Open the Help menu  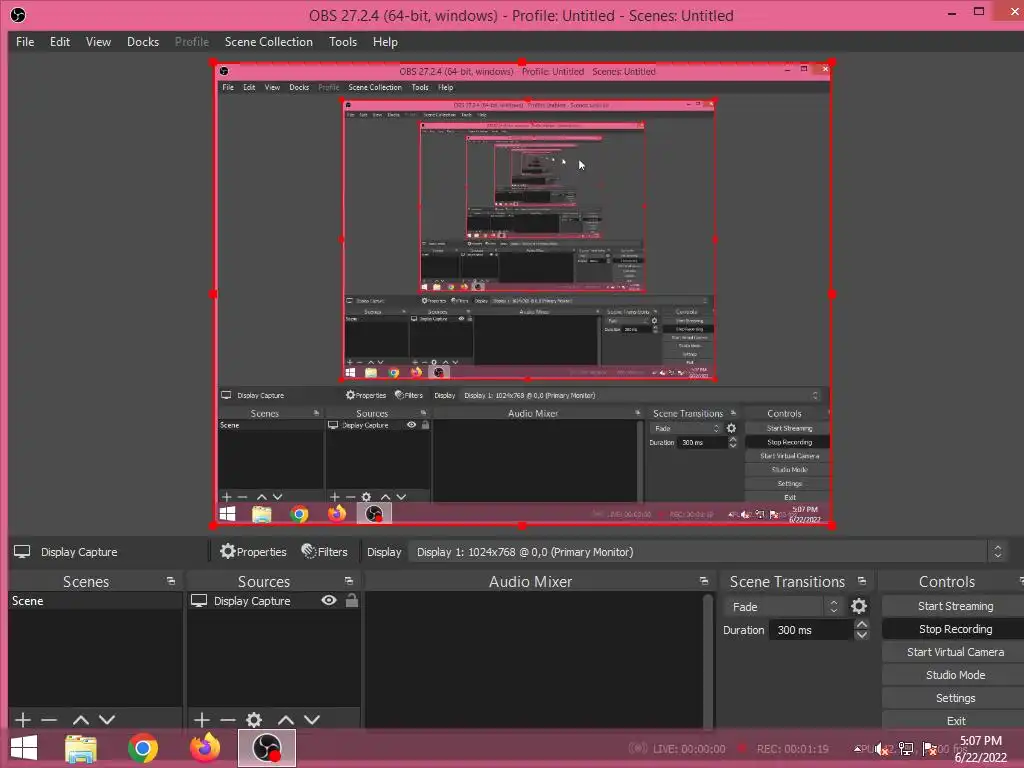tap(385, 42)
